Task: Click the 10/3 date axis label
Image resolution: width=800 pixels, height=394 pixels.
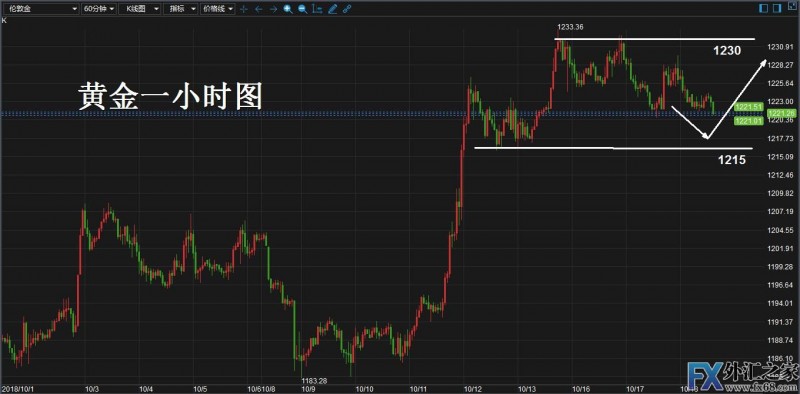Action: (91, 388)
